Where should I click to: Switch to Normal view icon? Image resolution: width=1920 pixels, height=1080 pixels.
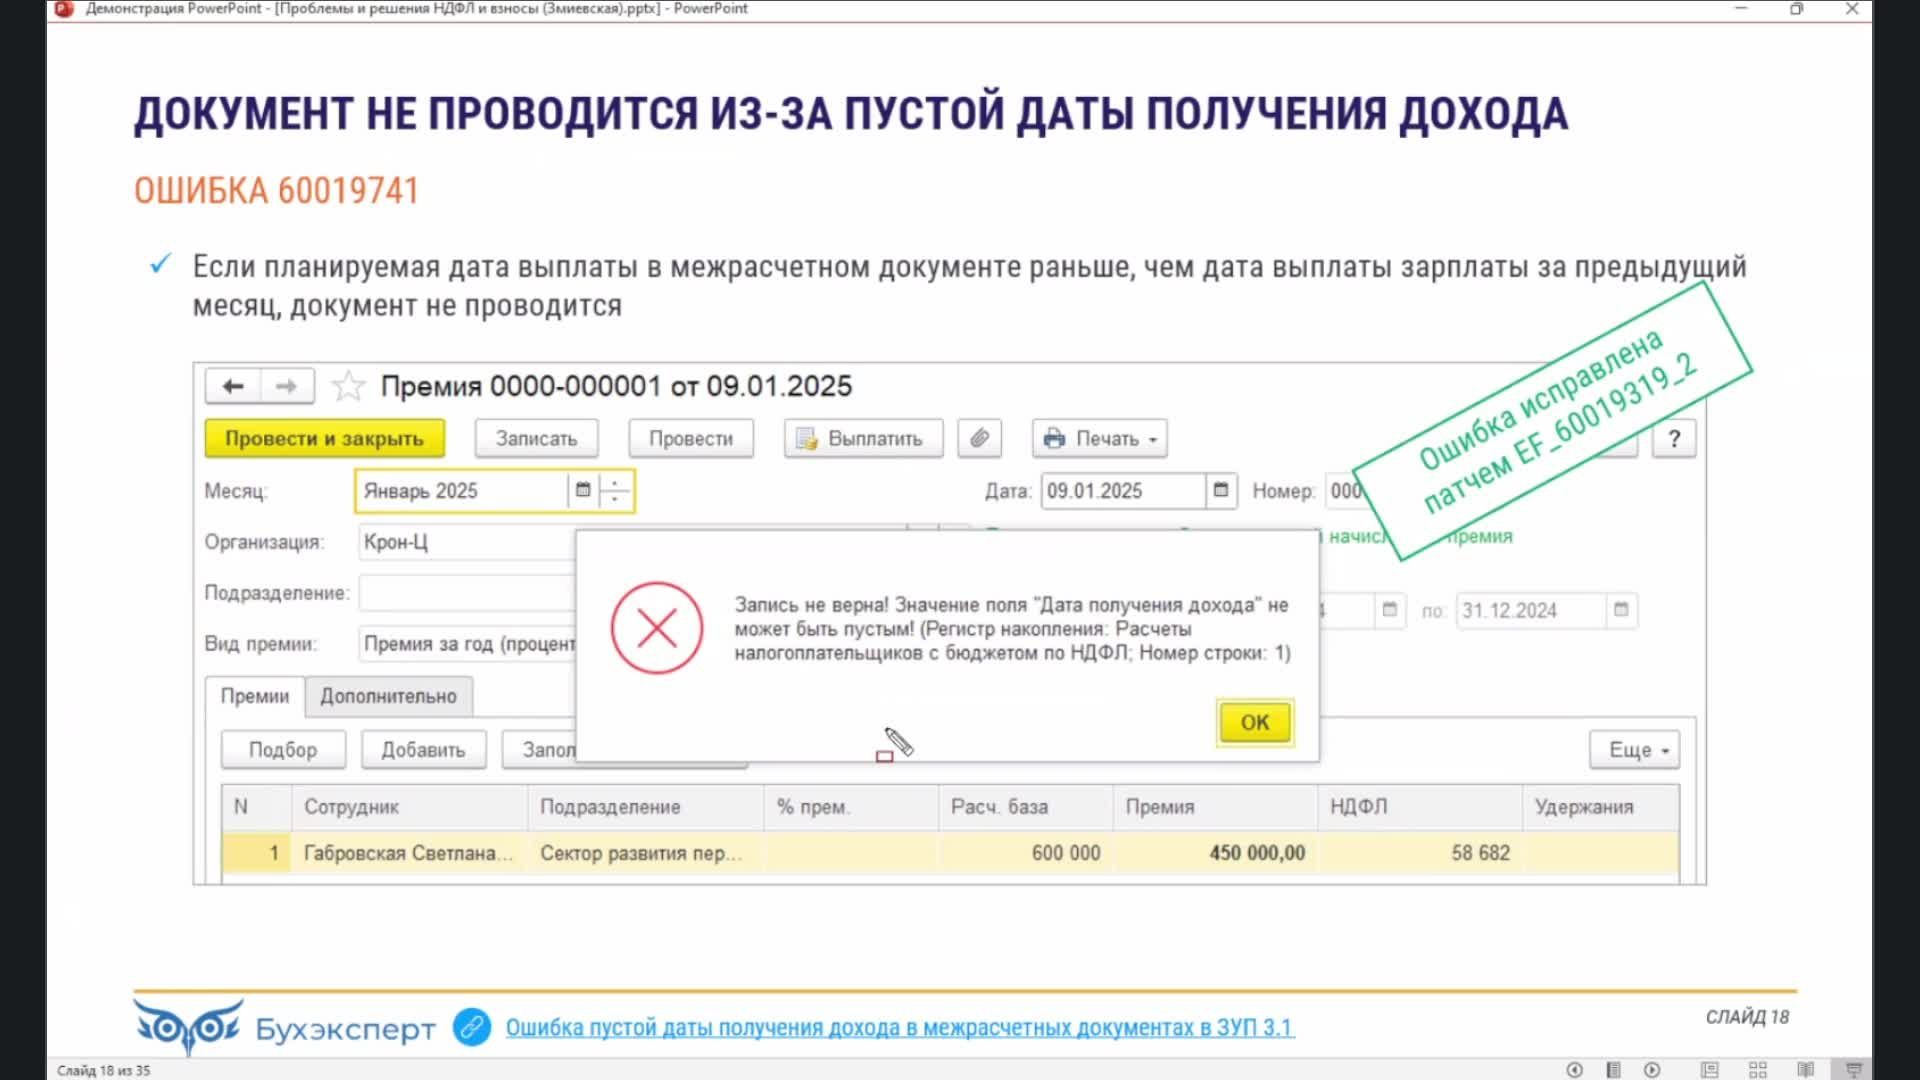[1709, 1070]
